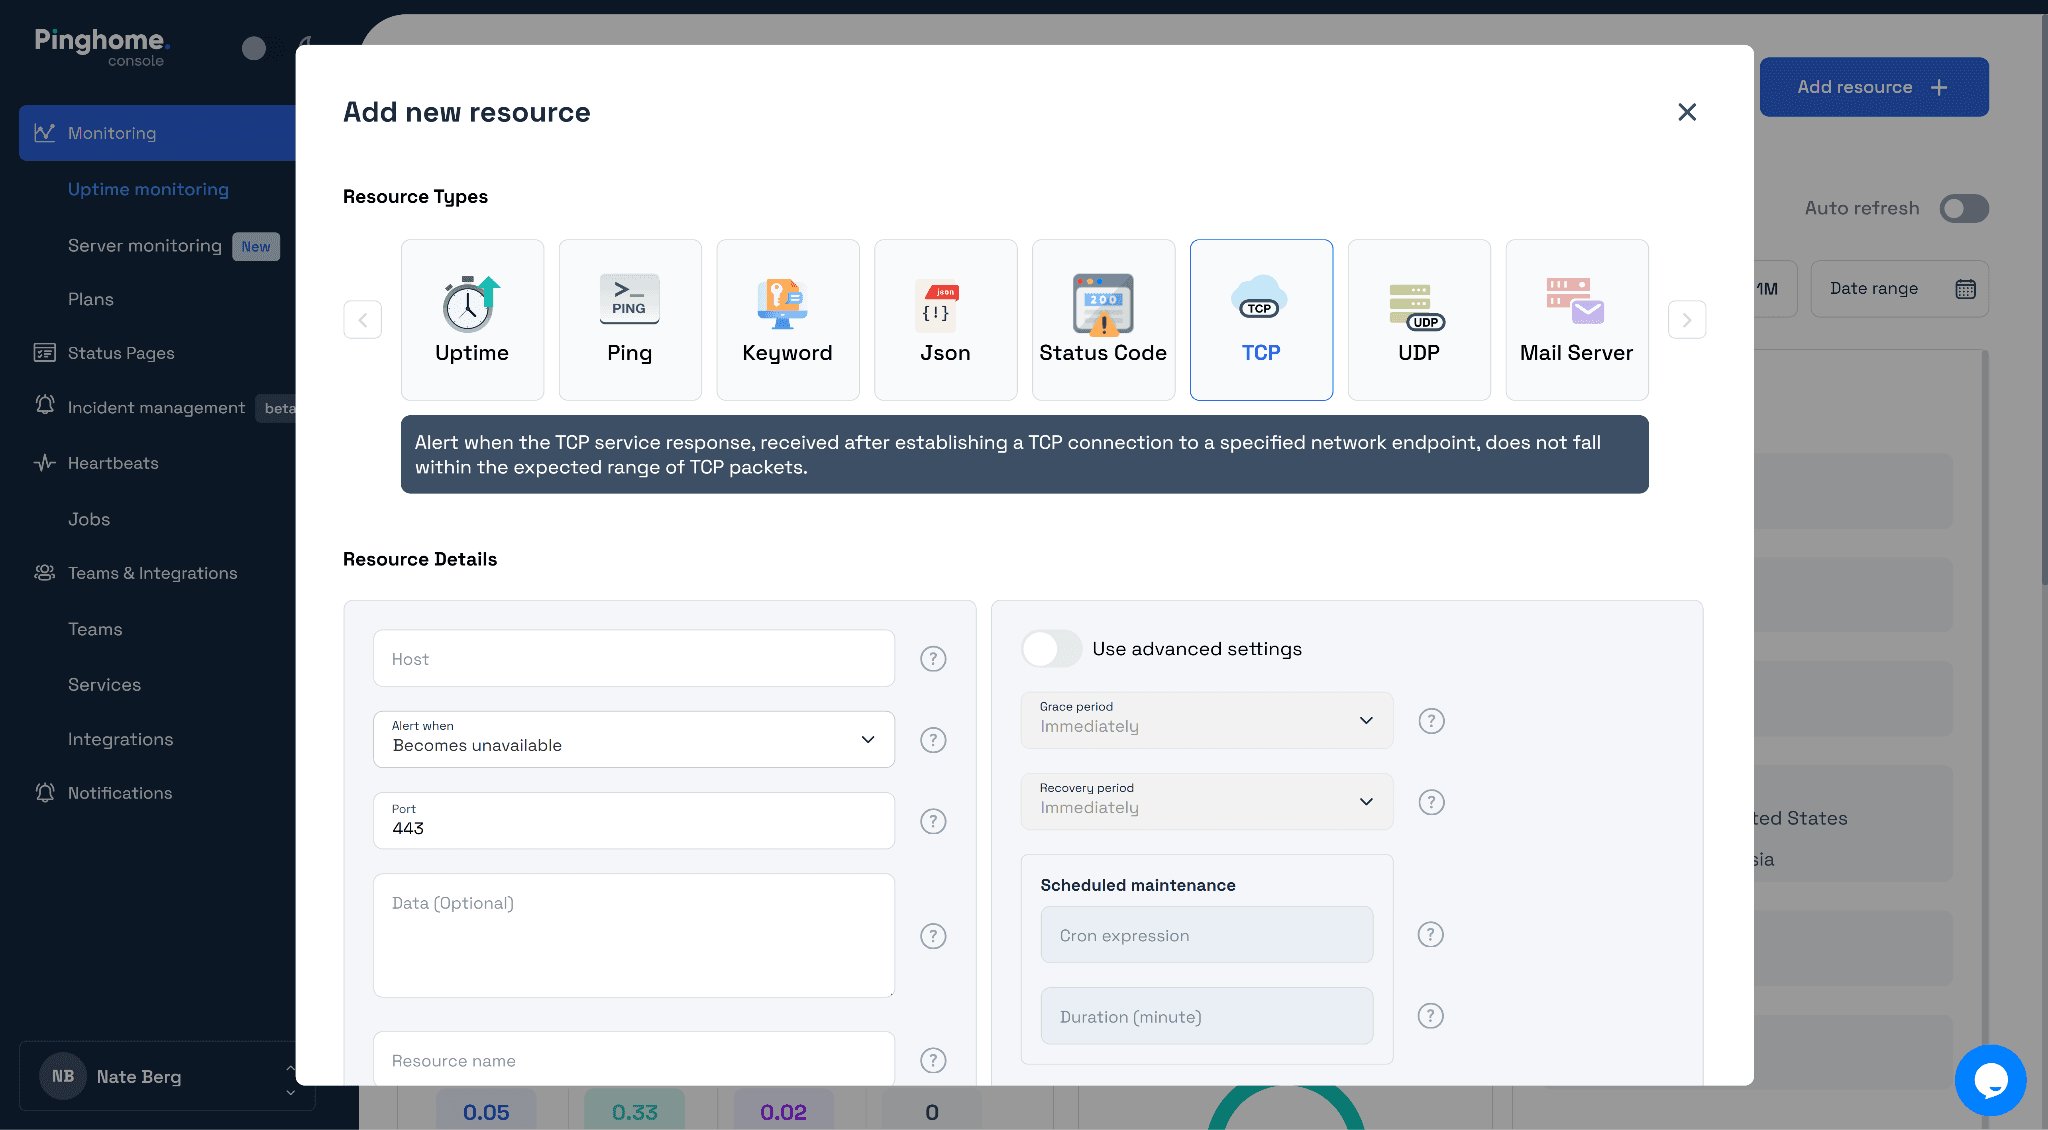2048x1130 pixels.
Task: Open the Date range calendar icon
Action: pyautogui.click(x=1965, y=289)
